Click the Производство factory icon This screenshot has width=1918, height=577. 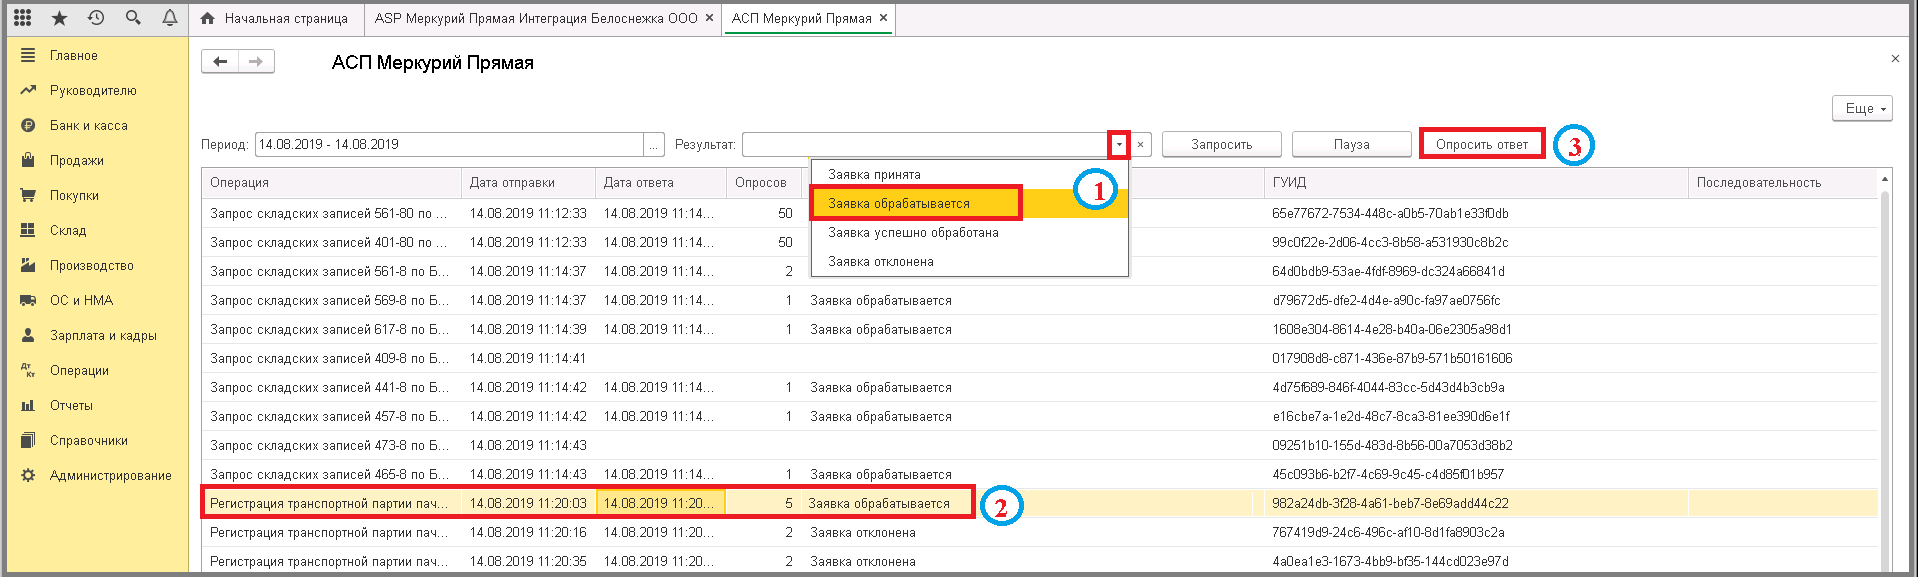[x=28, y=265]
